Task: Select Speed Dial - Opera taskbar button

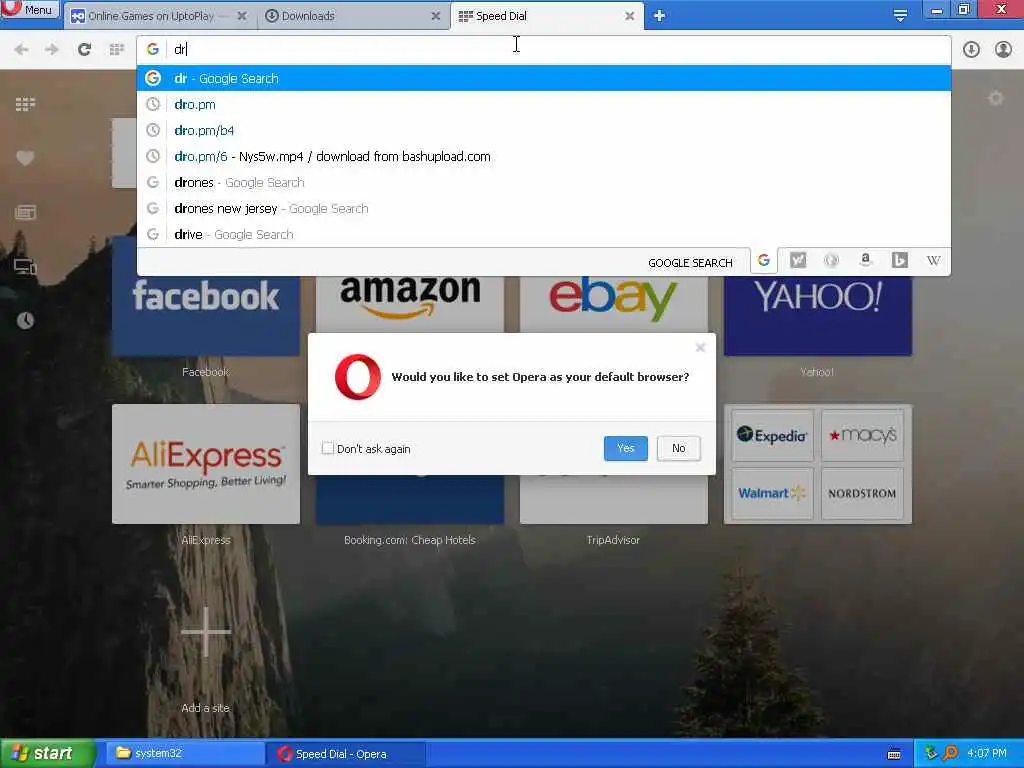Action: (346, 754)
